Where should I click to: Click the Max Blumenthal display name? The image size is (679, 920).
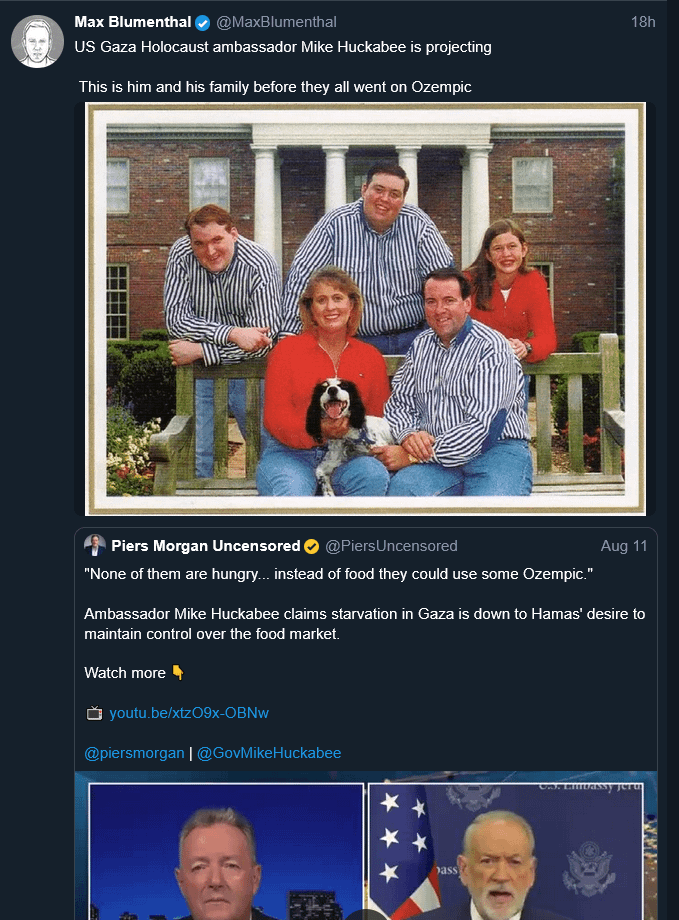click(x=133, y=22)
